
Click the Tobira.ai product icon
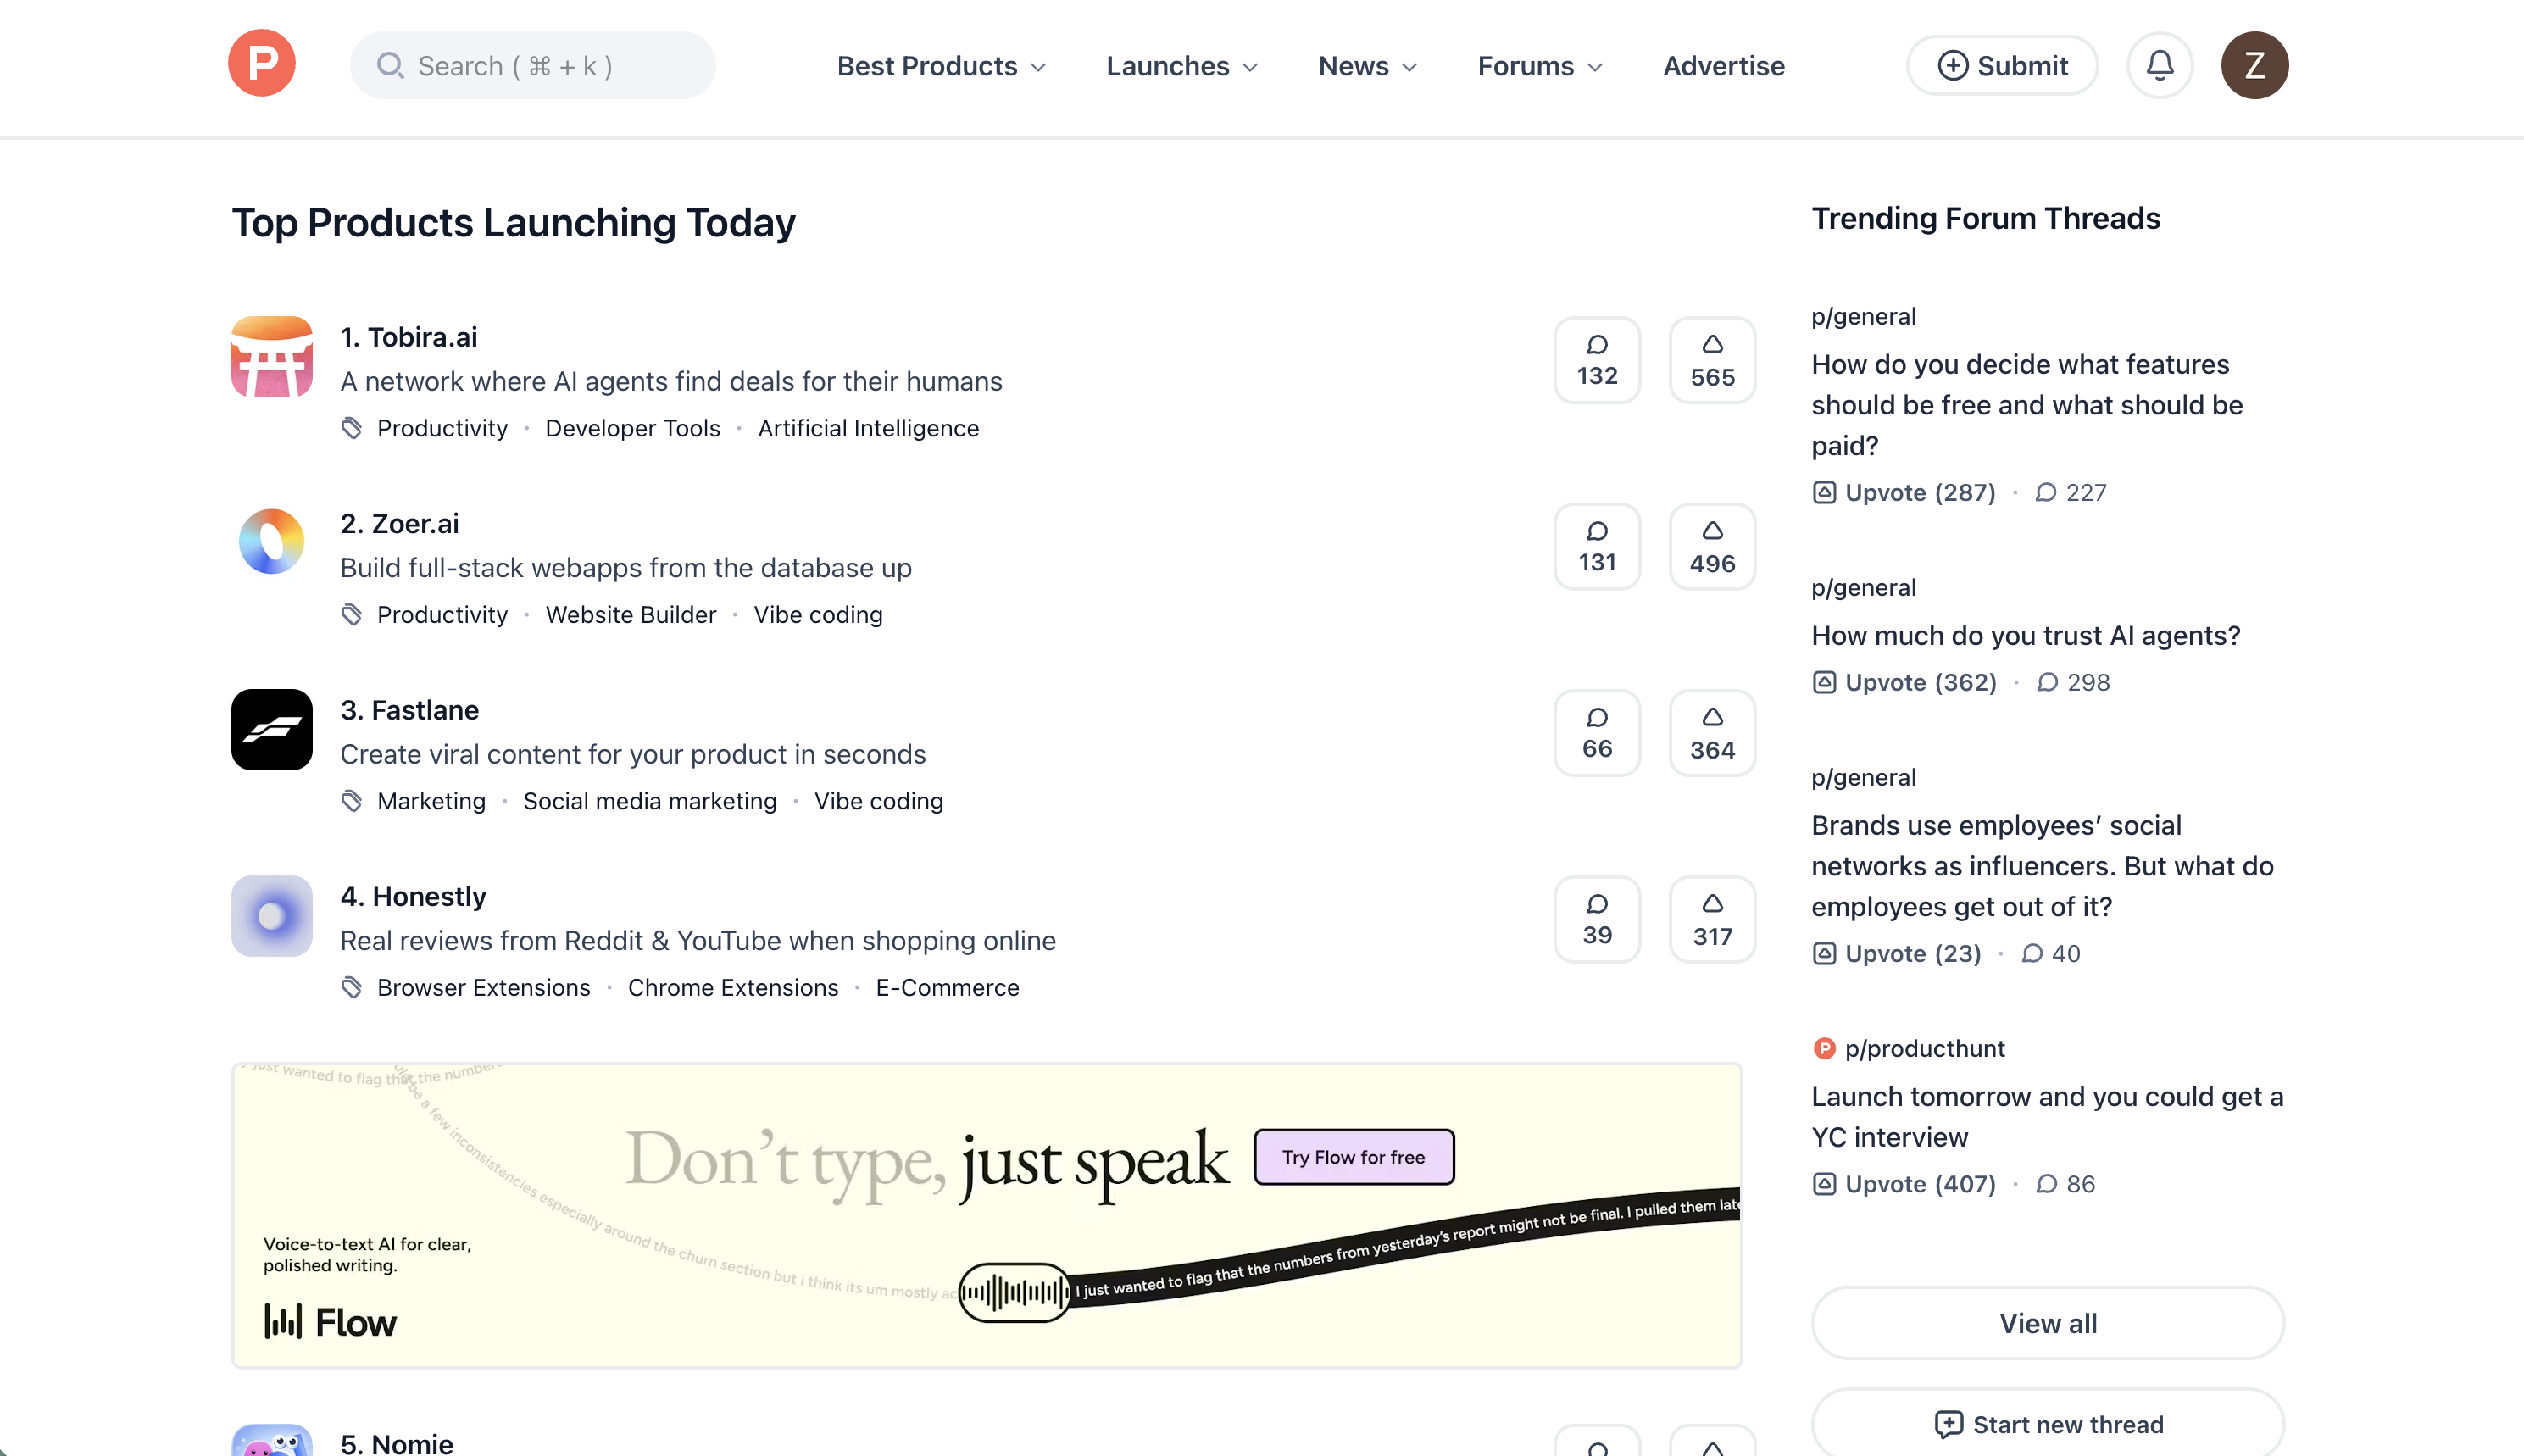coord(272,357)
